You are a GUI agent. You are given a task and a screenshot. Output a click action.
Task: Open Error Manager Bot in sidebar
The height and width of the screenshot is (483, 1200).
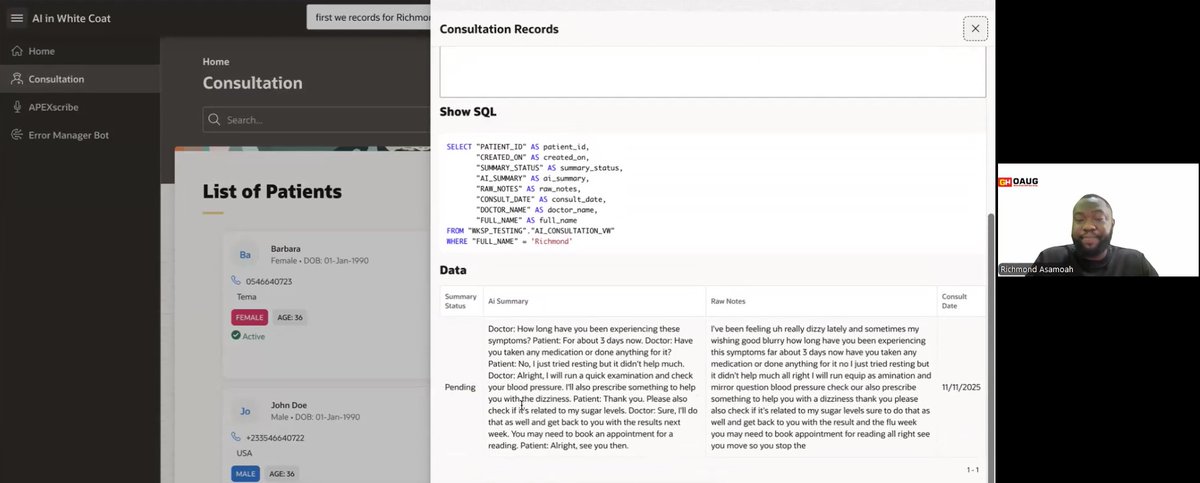[x=80, y=135]
